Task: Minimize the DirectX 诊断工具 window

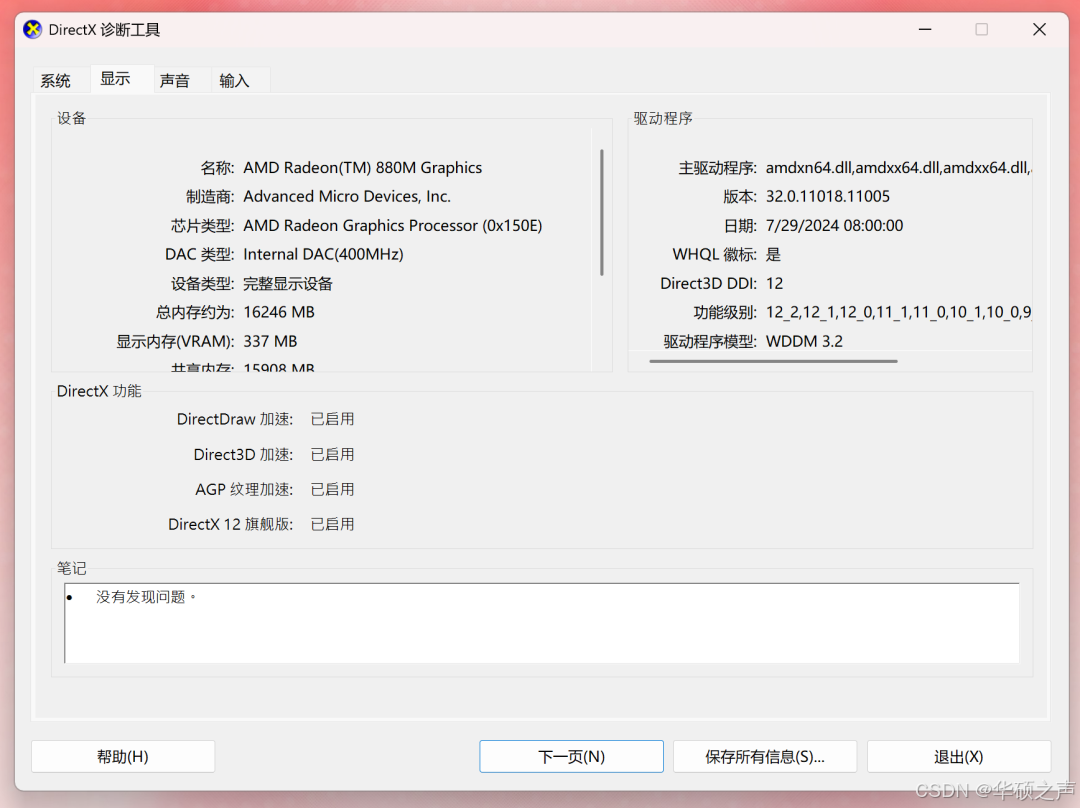Action: [x=925, y=30]
